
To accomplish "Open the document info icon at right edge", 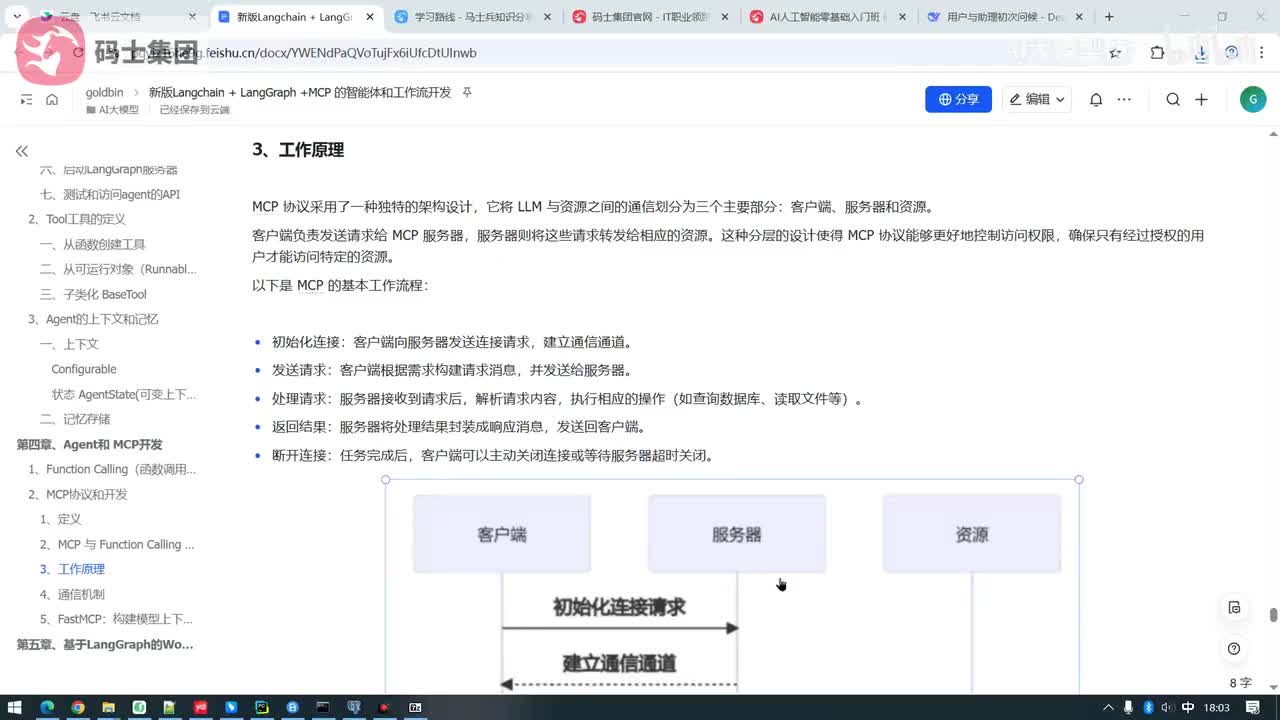I will pos(1234,608).
